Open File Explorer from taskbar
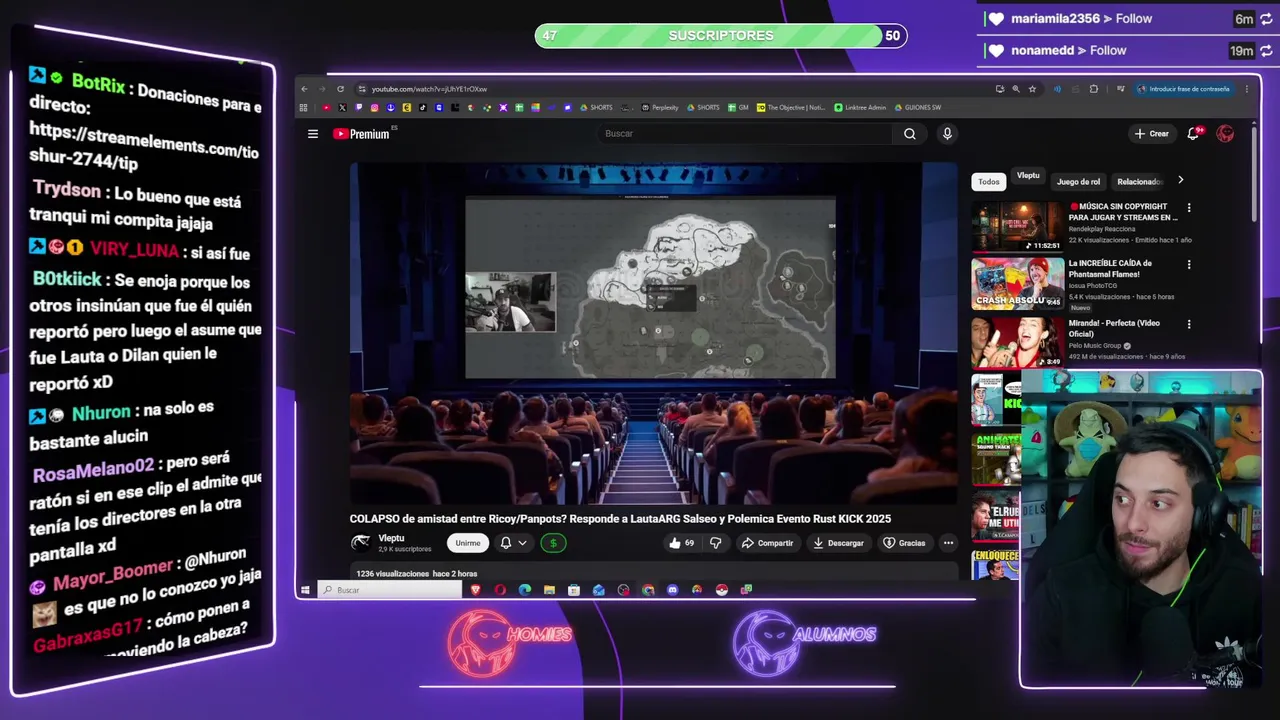 tap(549, 590)
